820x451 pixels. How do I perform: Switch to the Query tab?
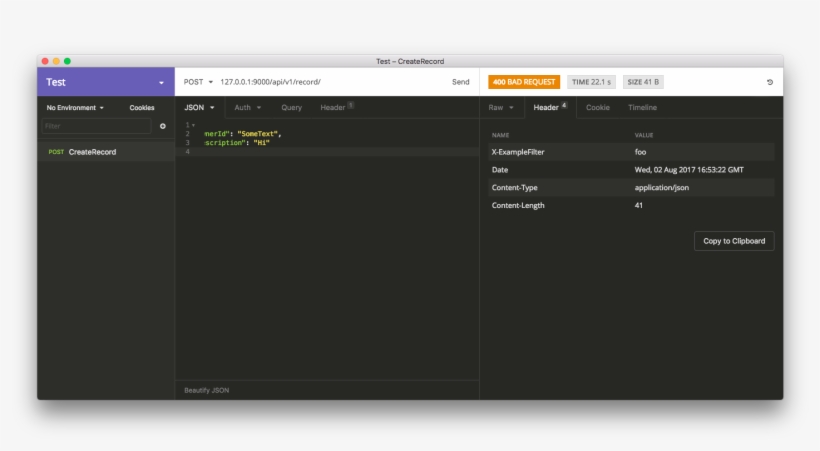(291, 107)
